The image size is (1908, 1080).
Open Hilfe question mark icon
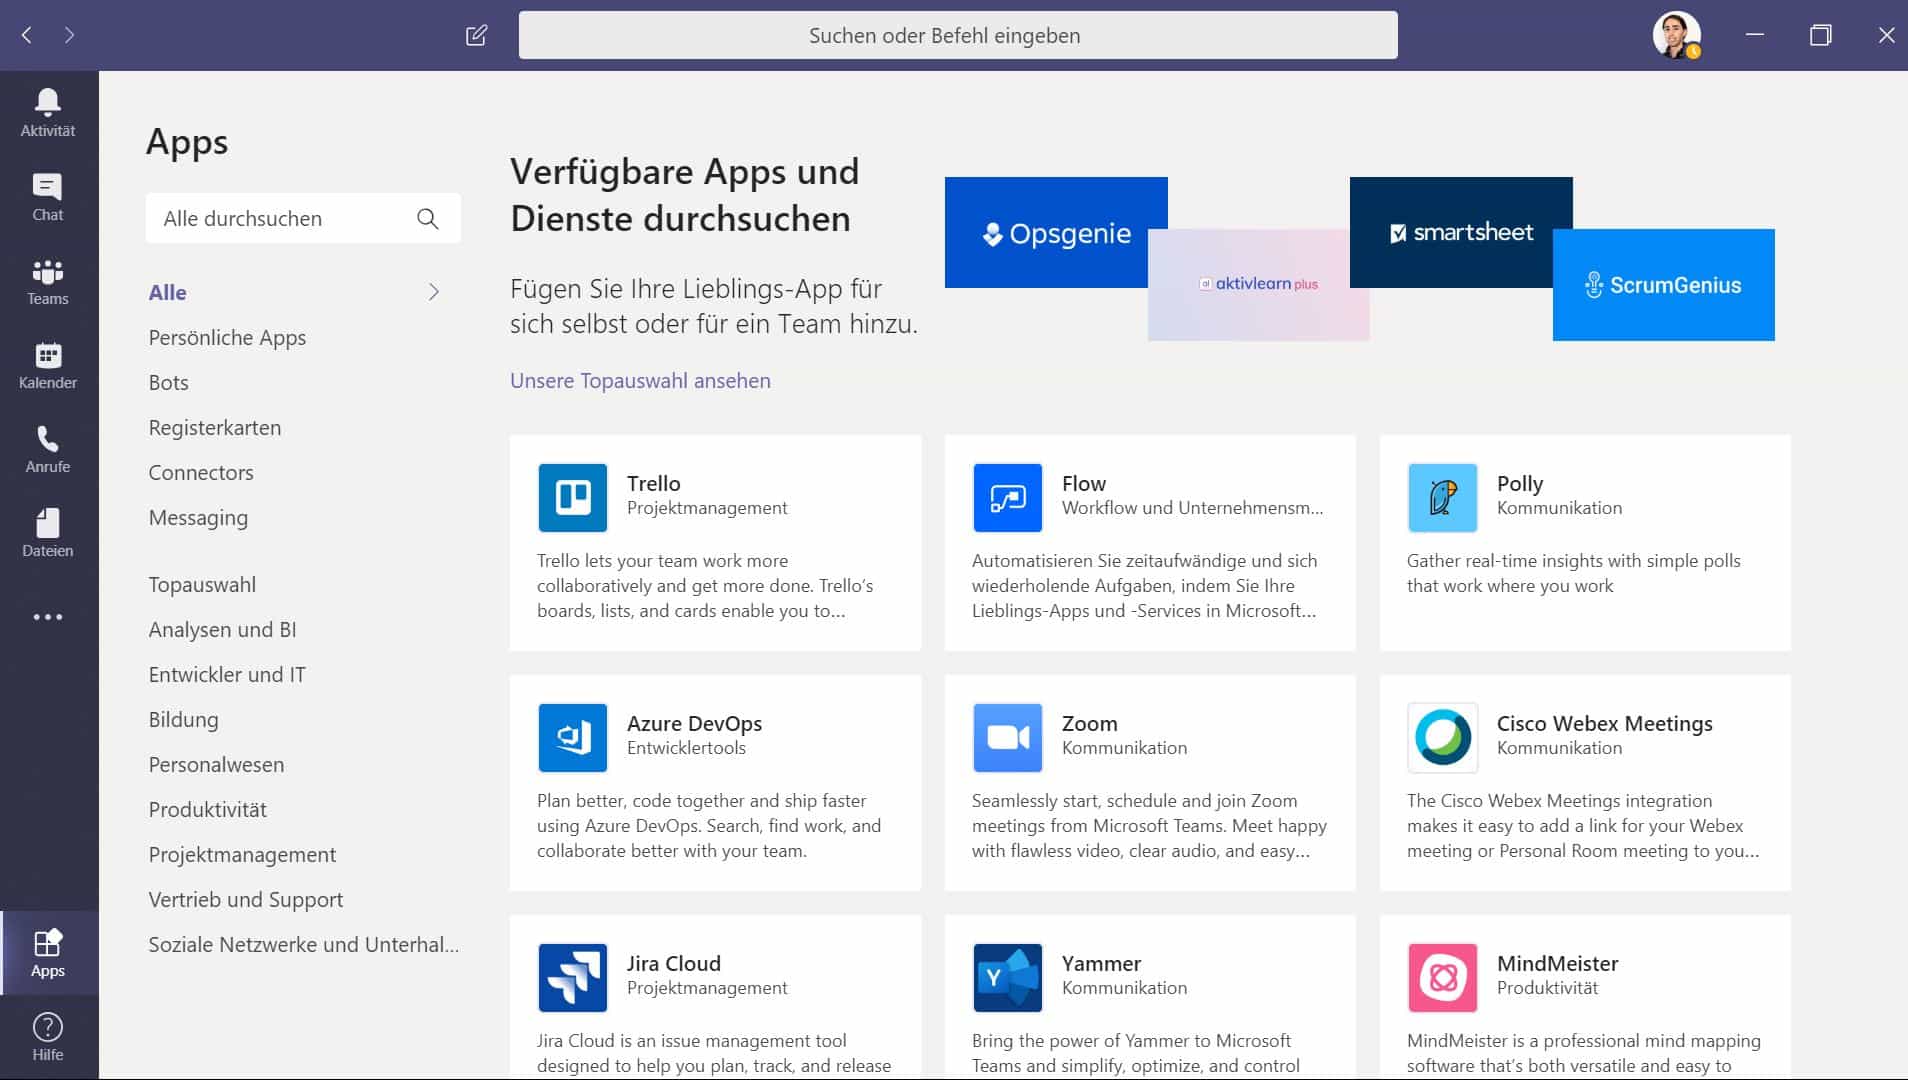pyautogui.click(x=47, y=1027)
